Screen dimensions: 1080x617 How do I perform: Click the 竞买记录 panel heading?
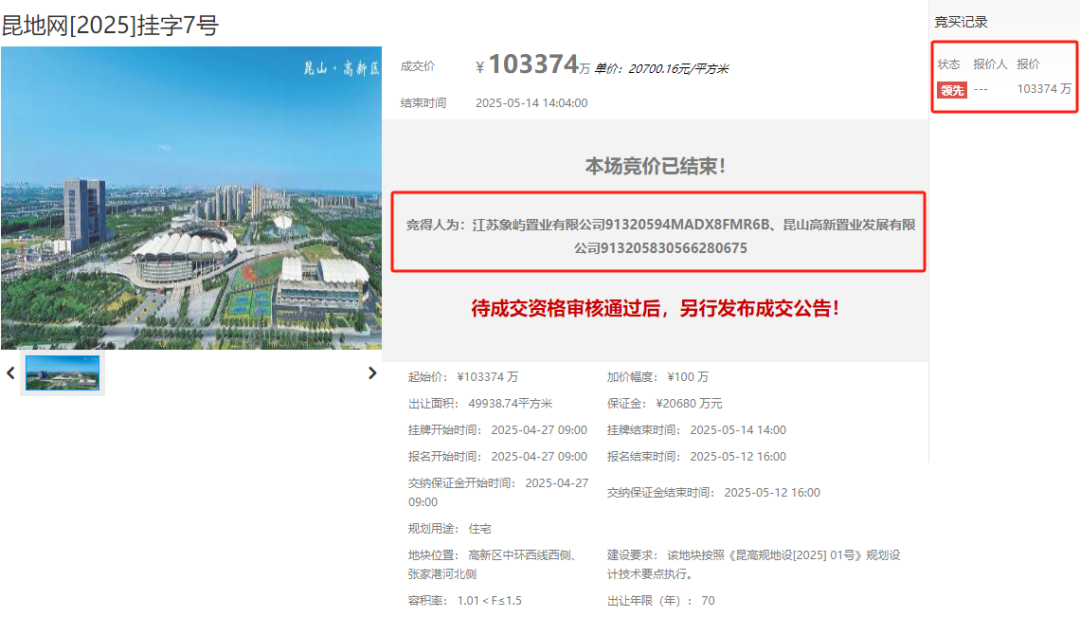point(961,22)
